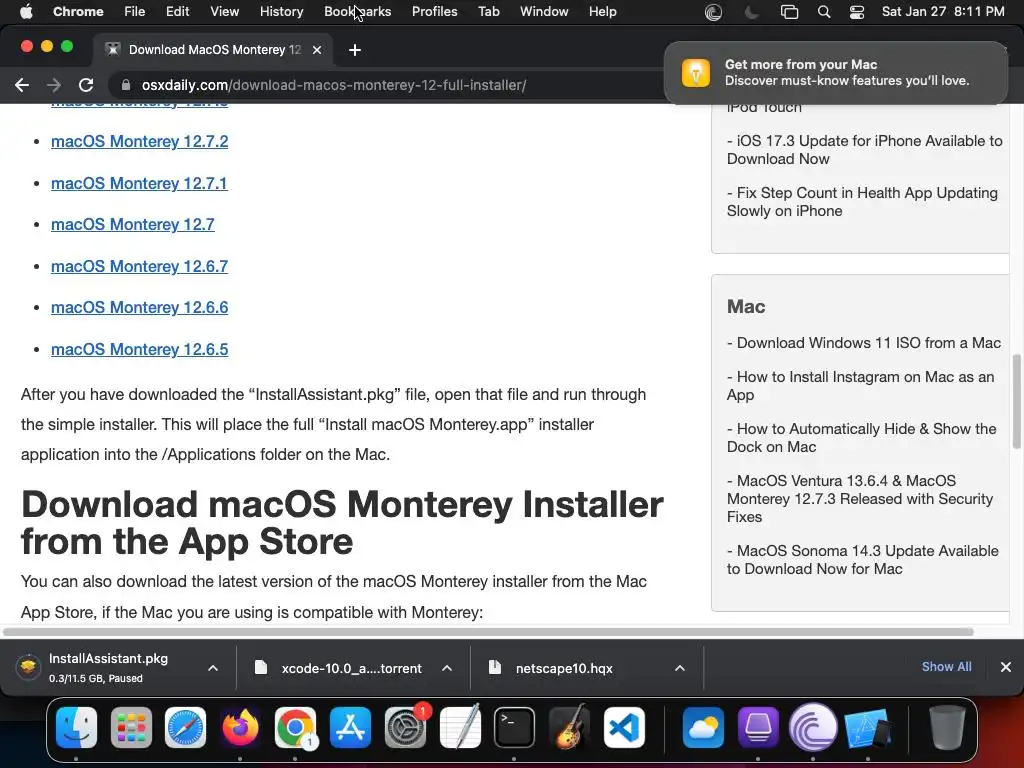Toggle Do Not Disturb moon icon
Image resolution: width=1024 pixels, height=768 pixels.
752,12
